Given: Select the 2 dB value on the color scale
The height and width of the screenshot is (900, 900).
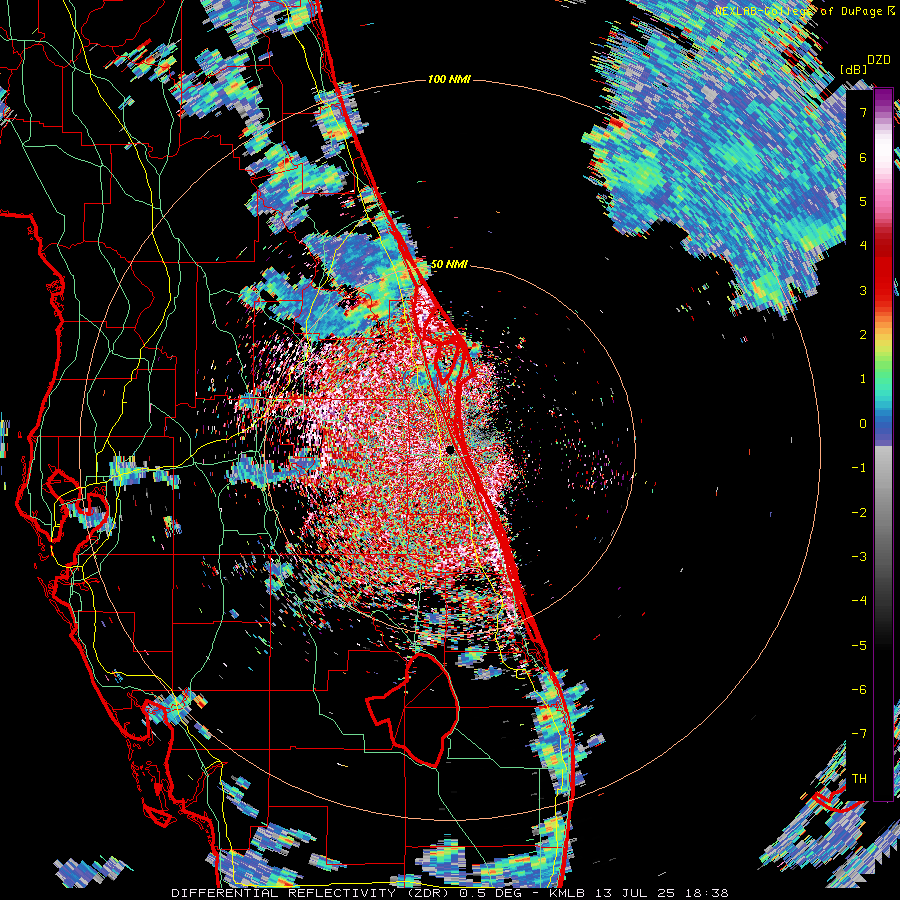Looking at the screenshot, I should (863, 335).
